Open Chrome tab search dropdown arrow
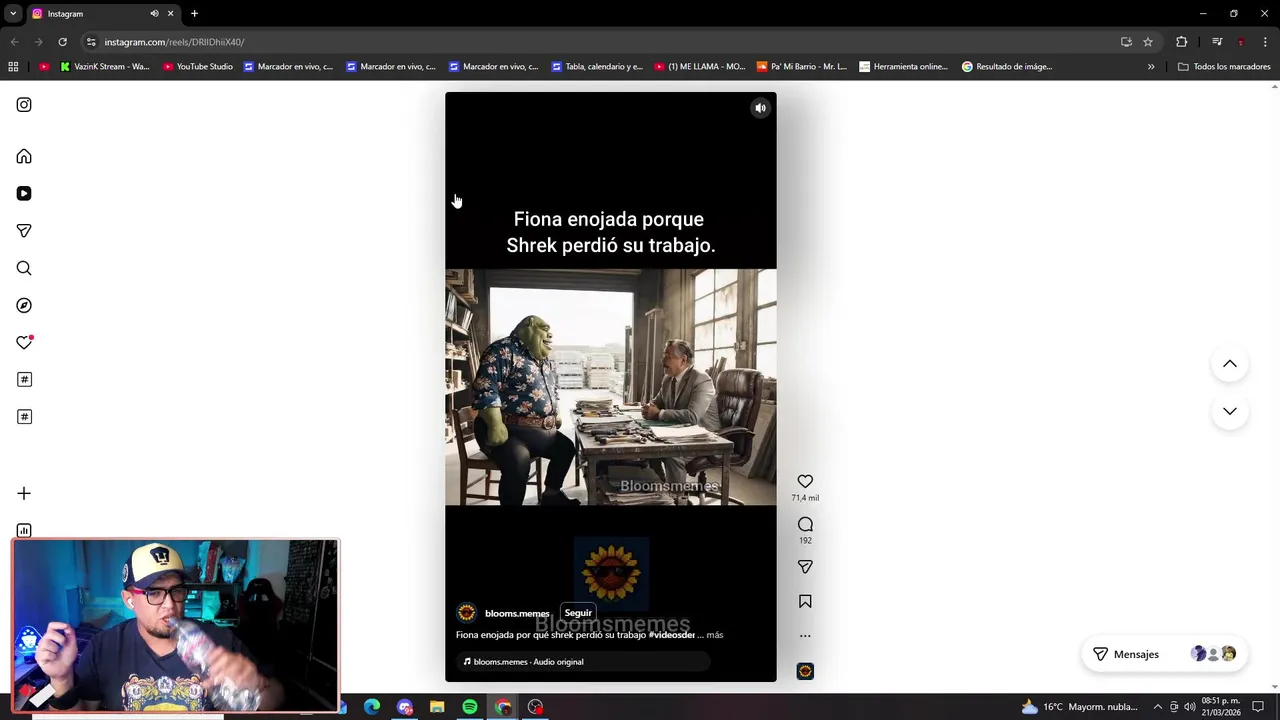This screenshot has height=720, width=1280. click(x=13, y=14)
